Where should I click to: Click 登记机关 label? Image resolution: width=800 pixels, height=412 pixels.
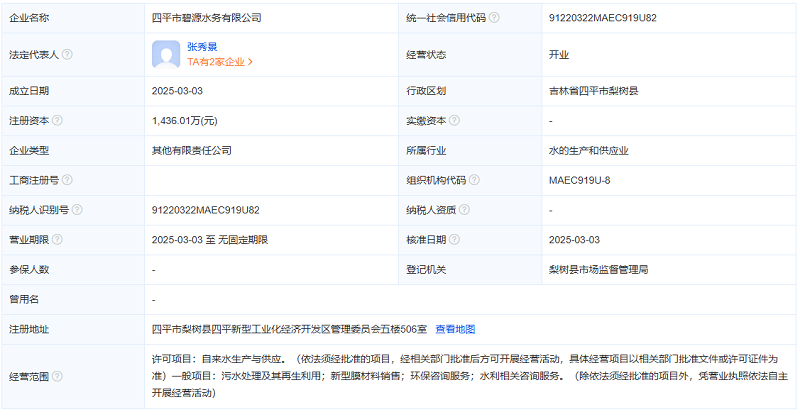coord(426,269)
